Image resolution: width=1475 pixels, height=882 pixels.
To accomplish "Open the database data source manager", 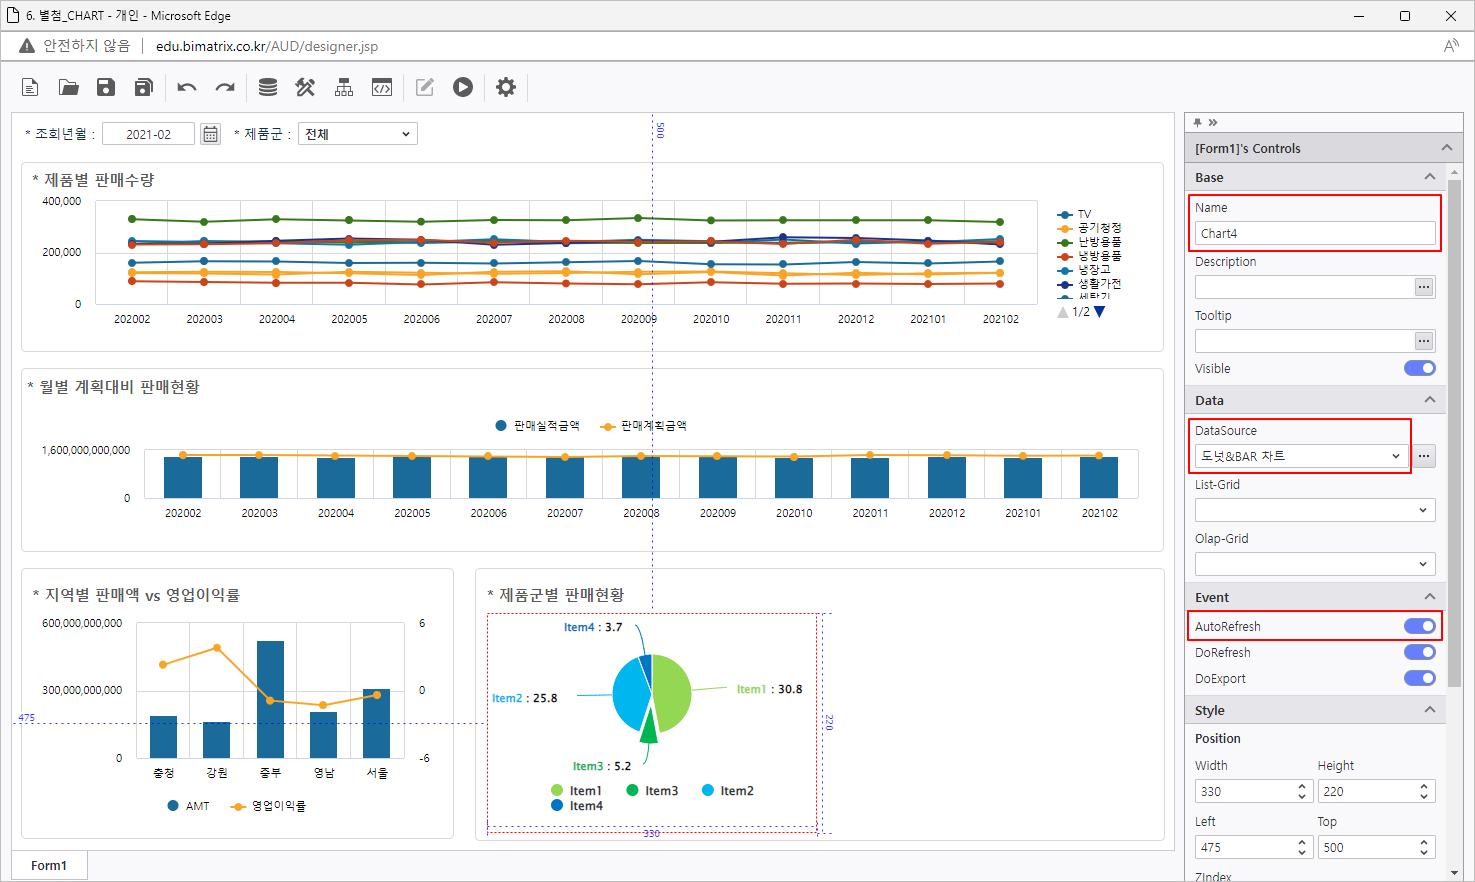I will [267, 88].
